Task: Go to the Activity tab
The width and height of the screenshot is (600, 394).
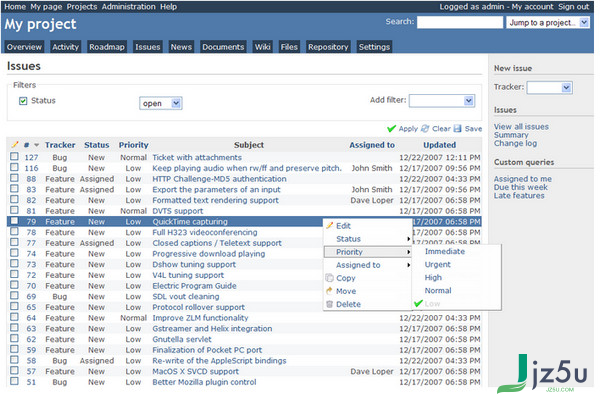Action: (65, 47)
